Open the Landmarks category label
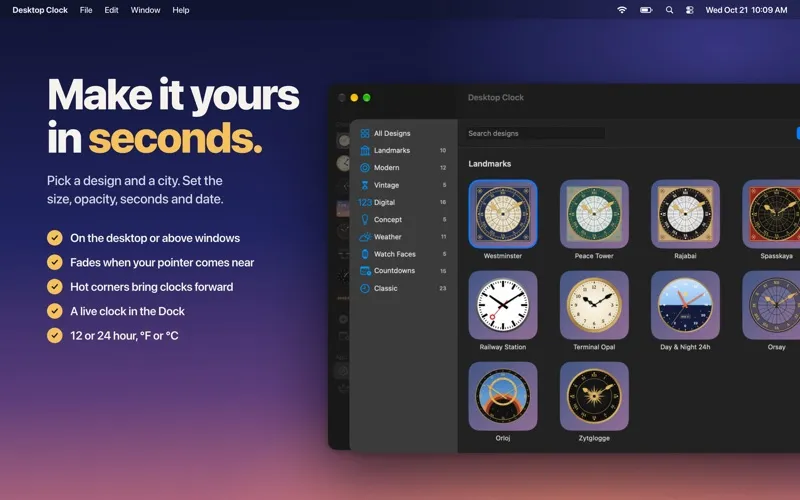The width and height of the screenshot is (800, 500). 392,151
